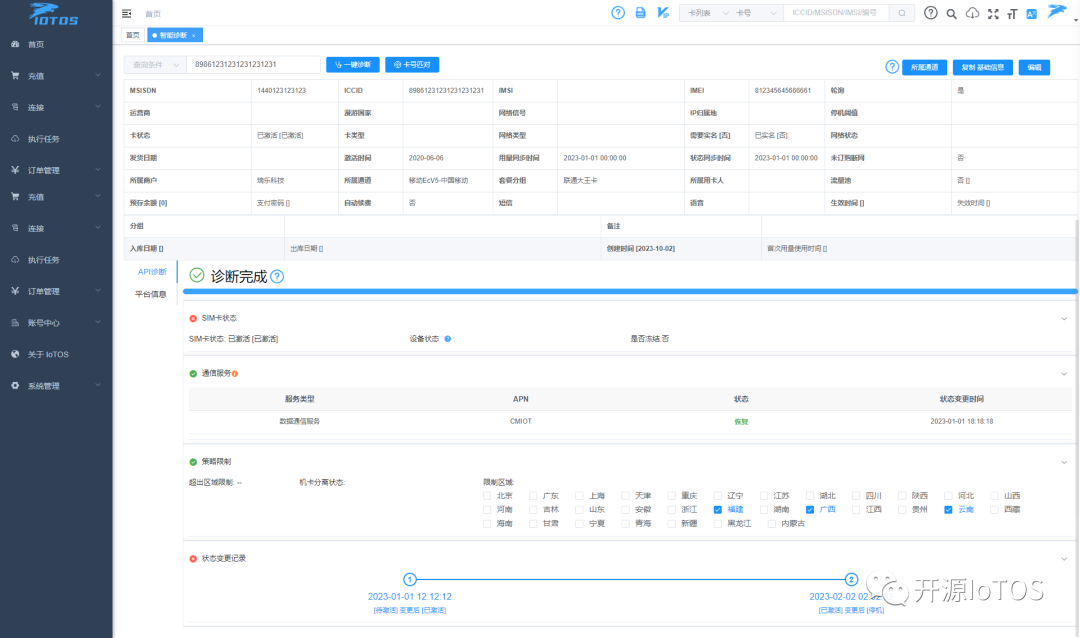Image resolution: width=1080 pixels, height=638 pixels.
Task: Uncheck the 云南 region checkbox
Action: (948, 510)
